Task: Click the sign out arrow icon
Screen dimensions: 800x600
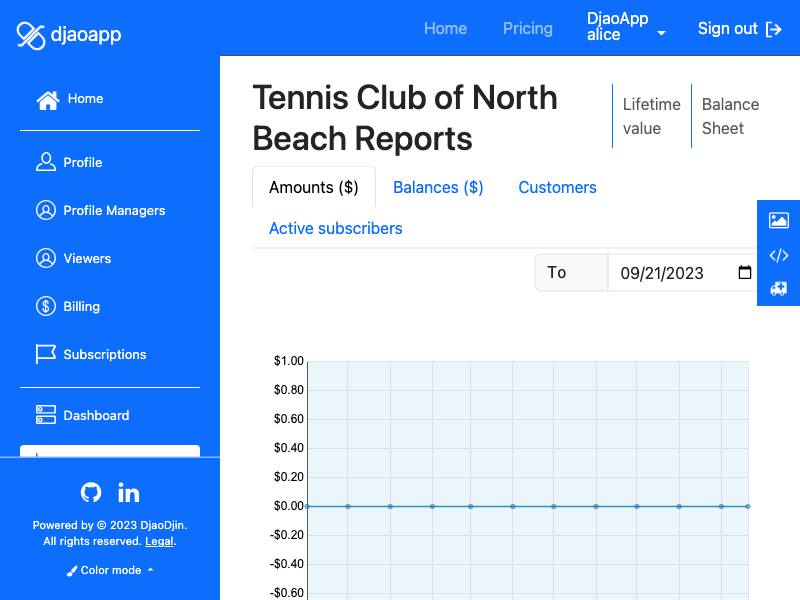Action: click(x=774, y=29)
